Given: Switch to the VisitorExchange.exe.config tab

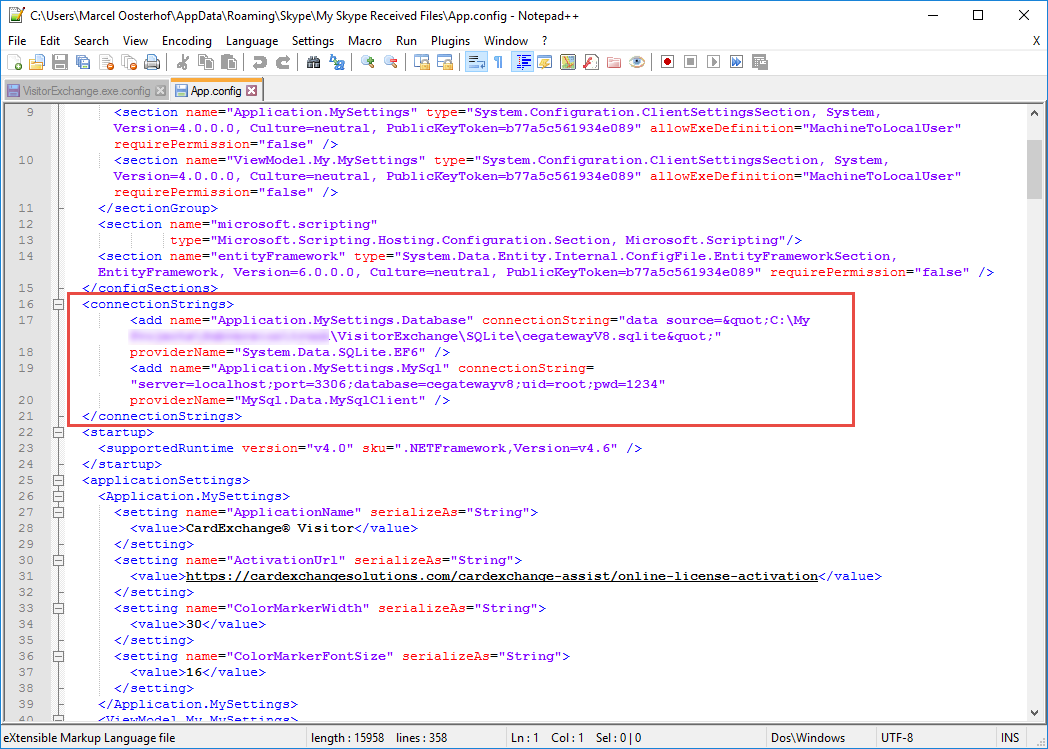Looking at the screenshot, I should (x=86, y=91).
